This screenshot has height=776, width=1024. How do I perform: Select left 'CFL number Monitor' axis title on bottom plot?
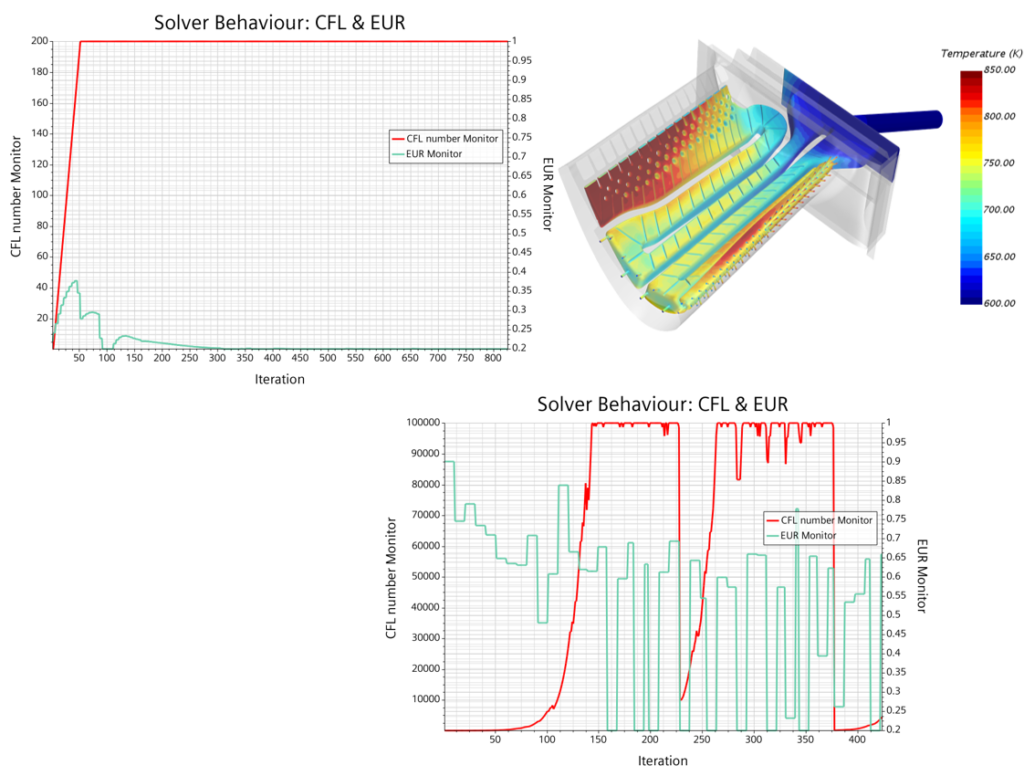click(x=391, y=575)
